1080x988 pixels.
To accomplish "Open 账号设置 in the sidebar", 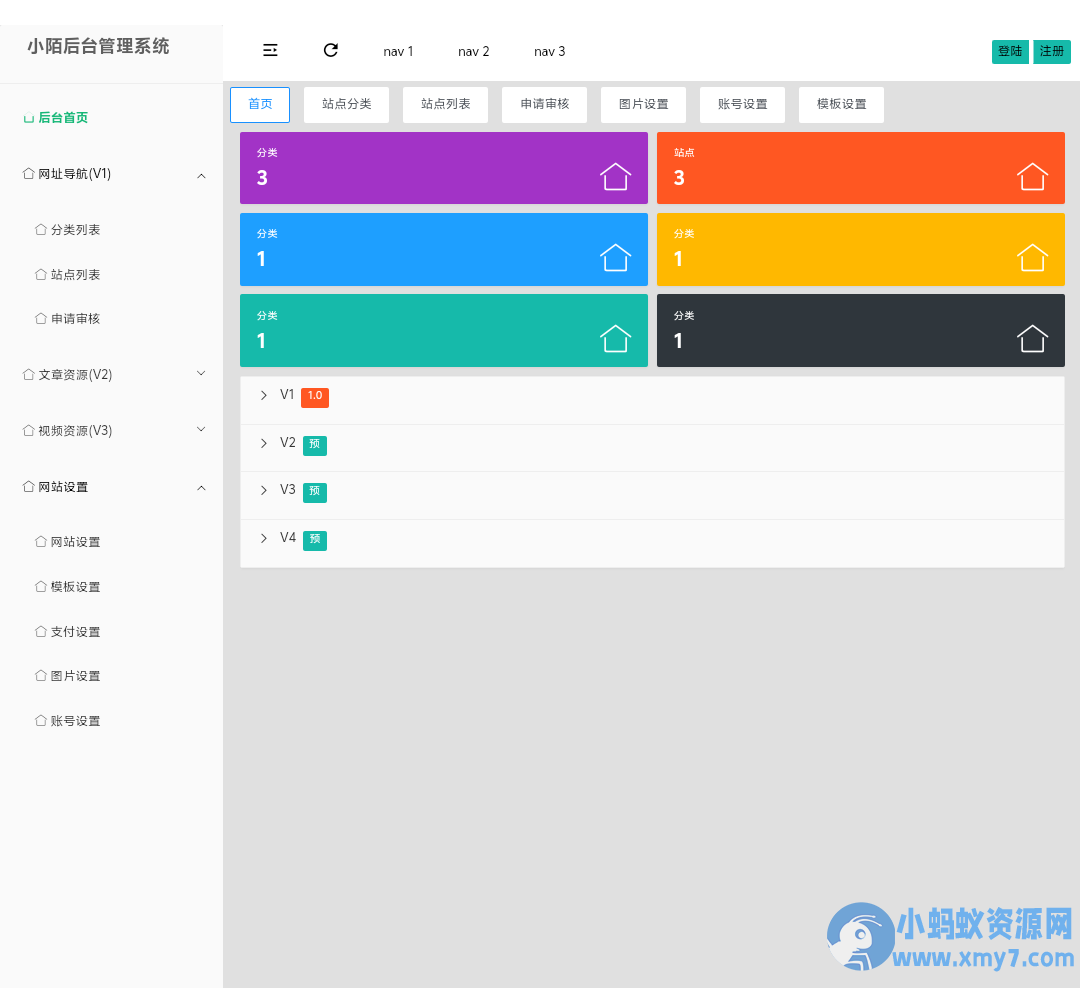I will pyautogui.click(x=75, y=721).
